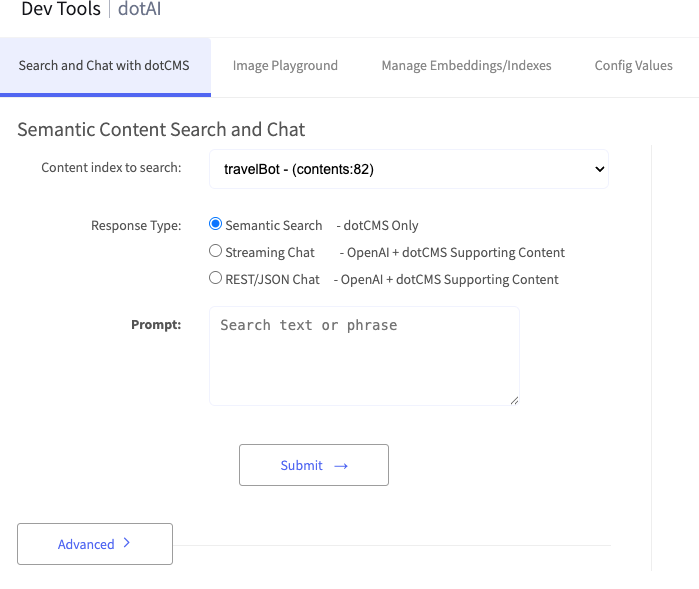This screenshot has height=589, width=699.
Task: Click the Dev Tools breadcrumb
Action: click(x=61, y=10)
